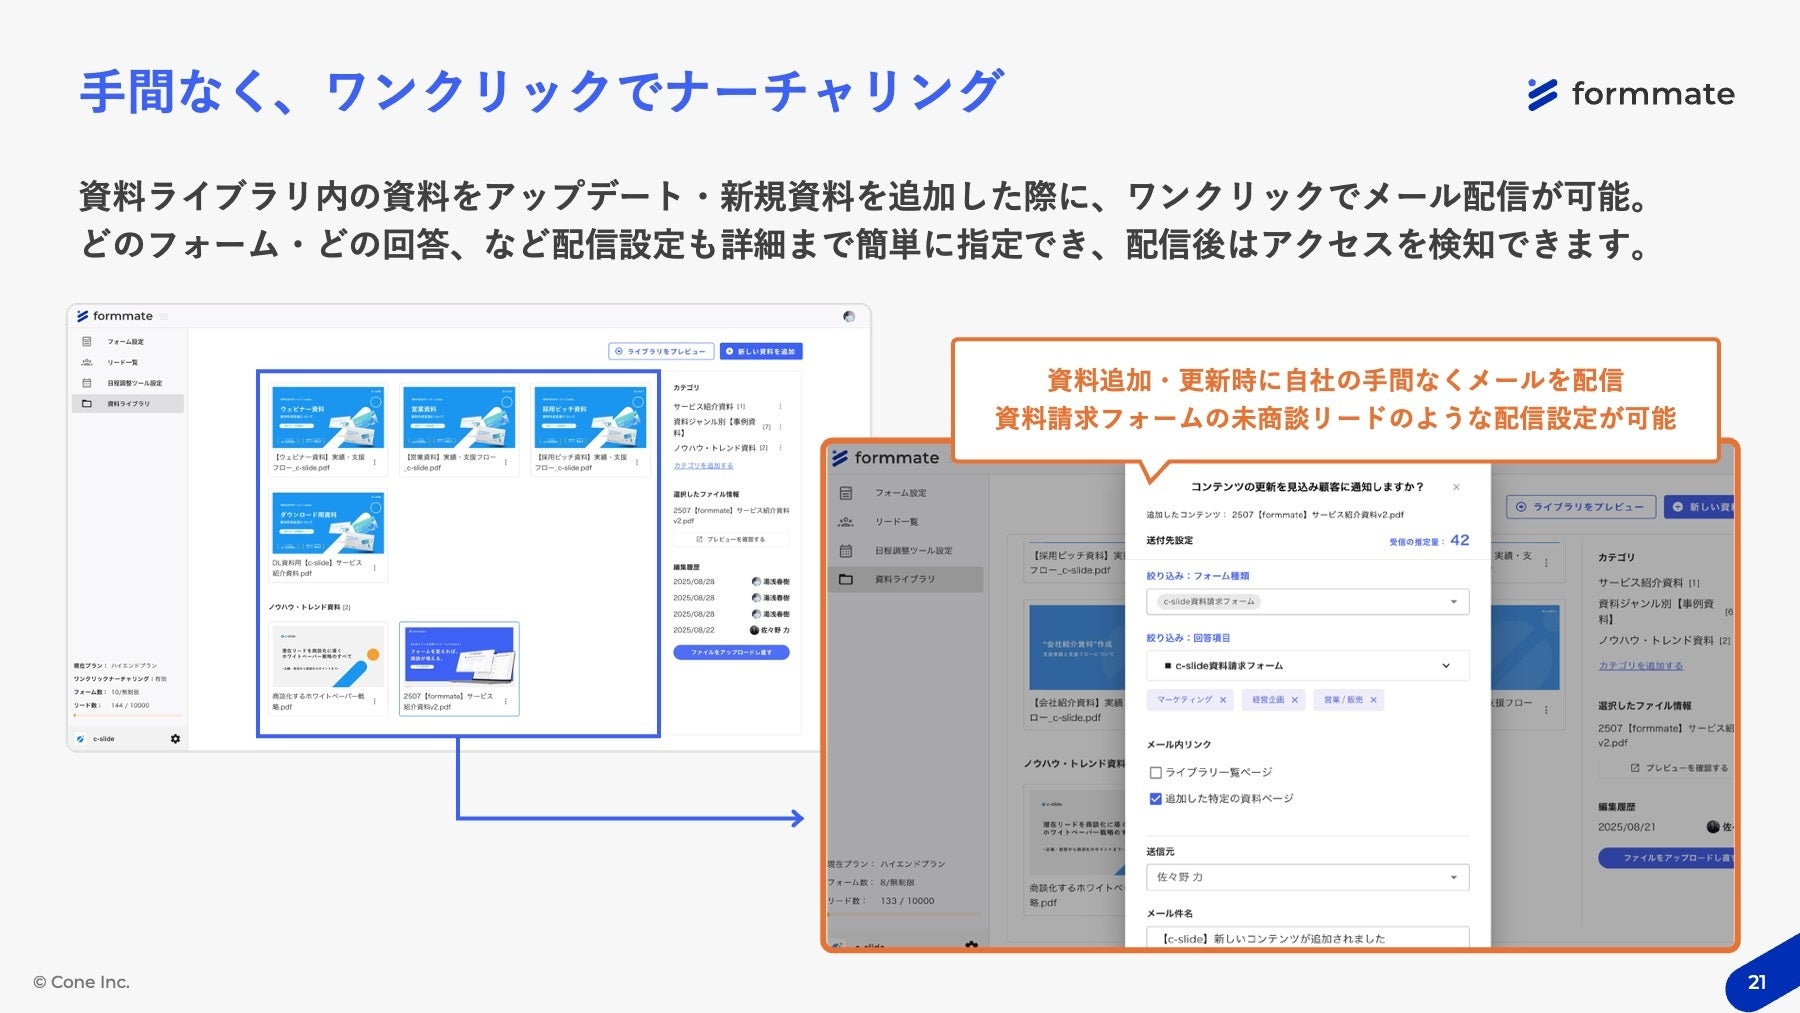Click ファイルをアップロードし直す button in smaller window

(x=731, y=652)
